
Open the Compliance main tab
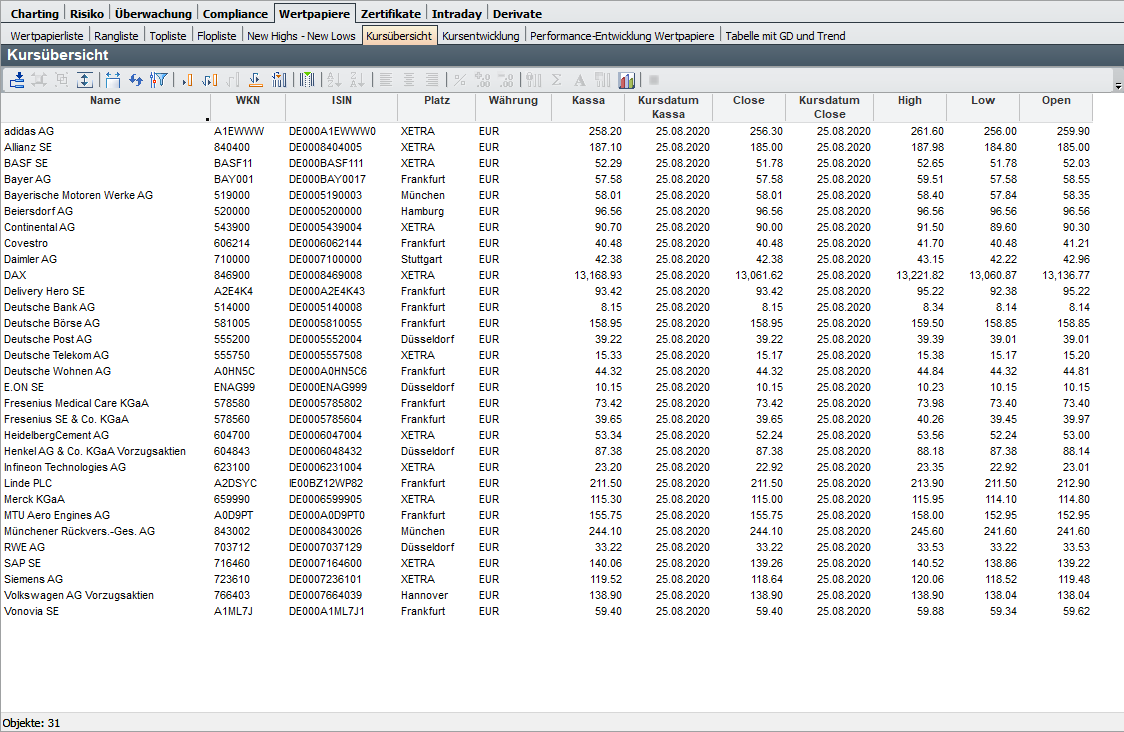pos(235,14)
